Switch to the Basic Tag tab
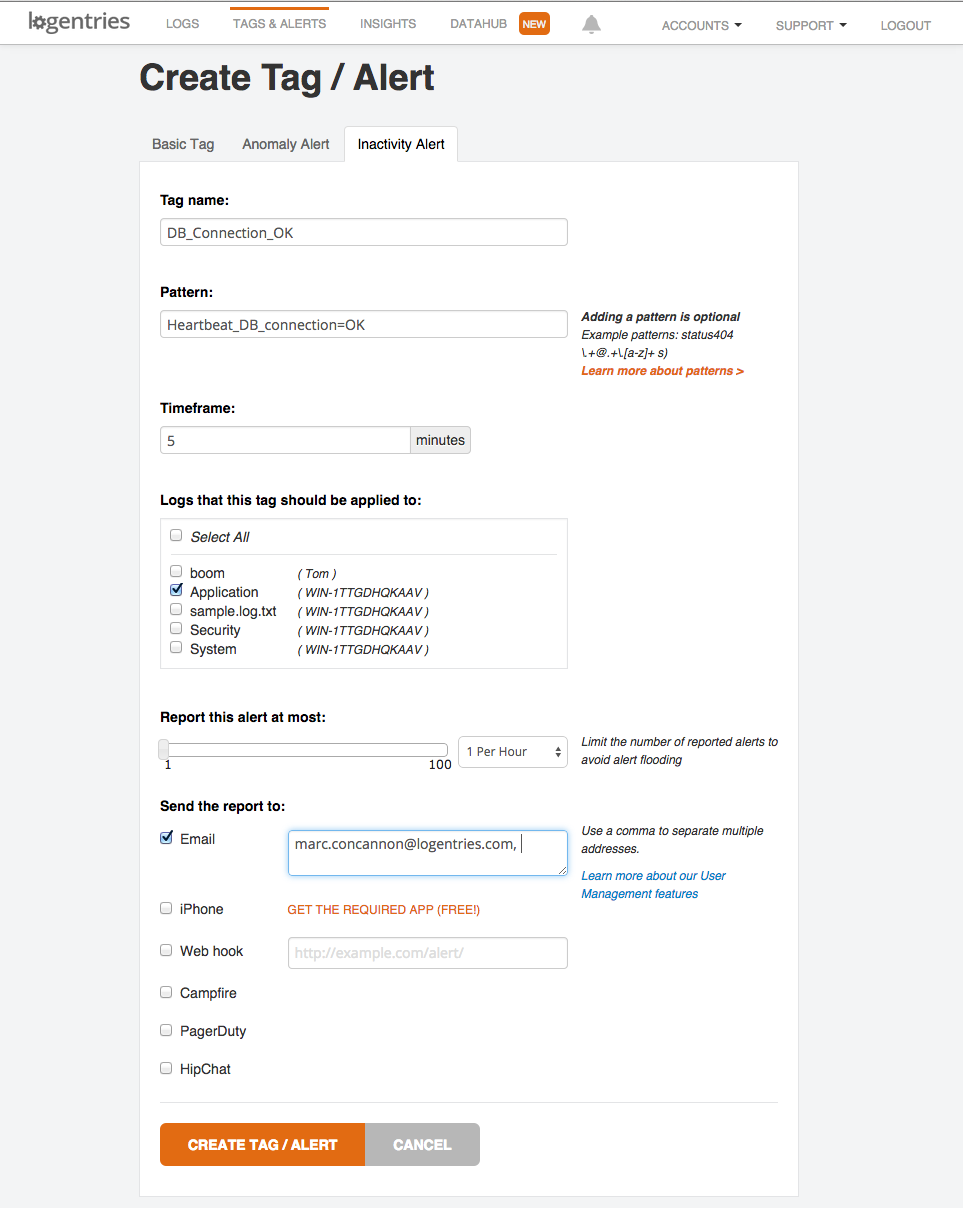The height and width of the screenshot is (1208, 963). [183, 144]
